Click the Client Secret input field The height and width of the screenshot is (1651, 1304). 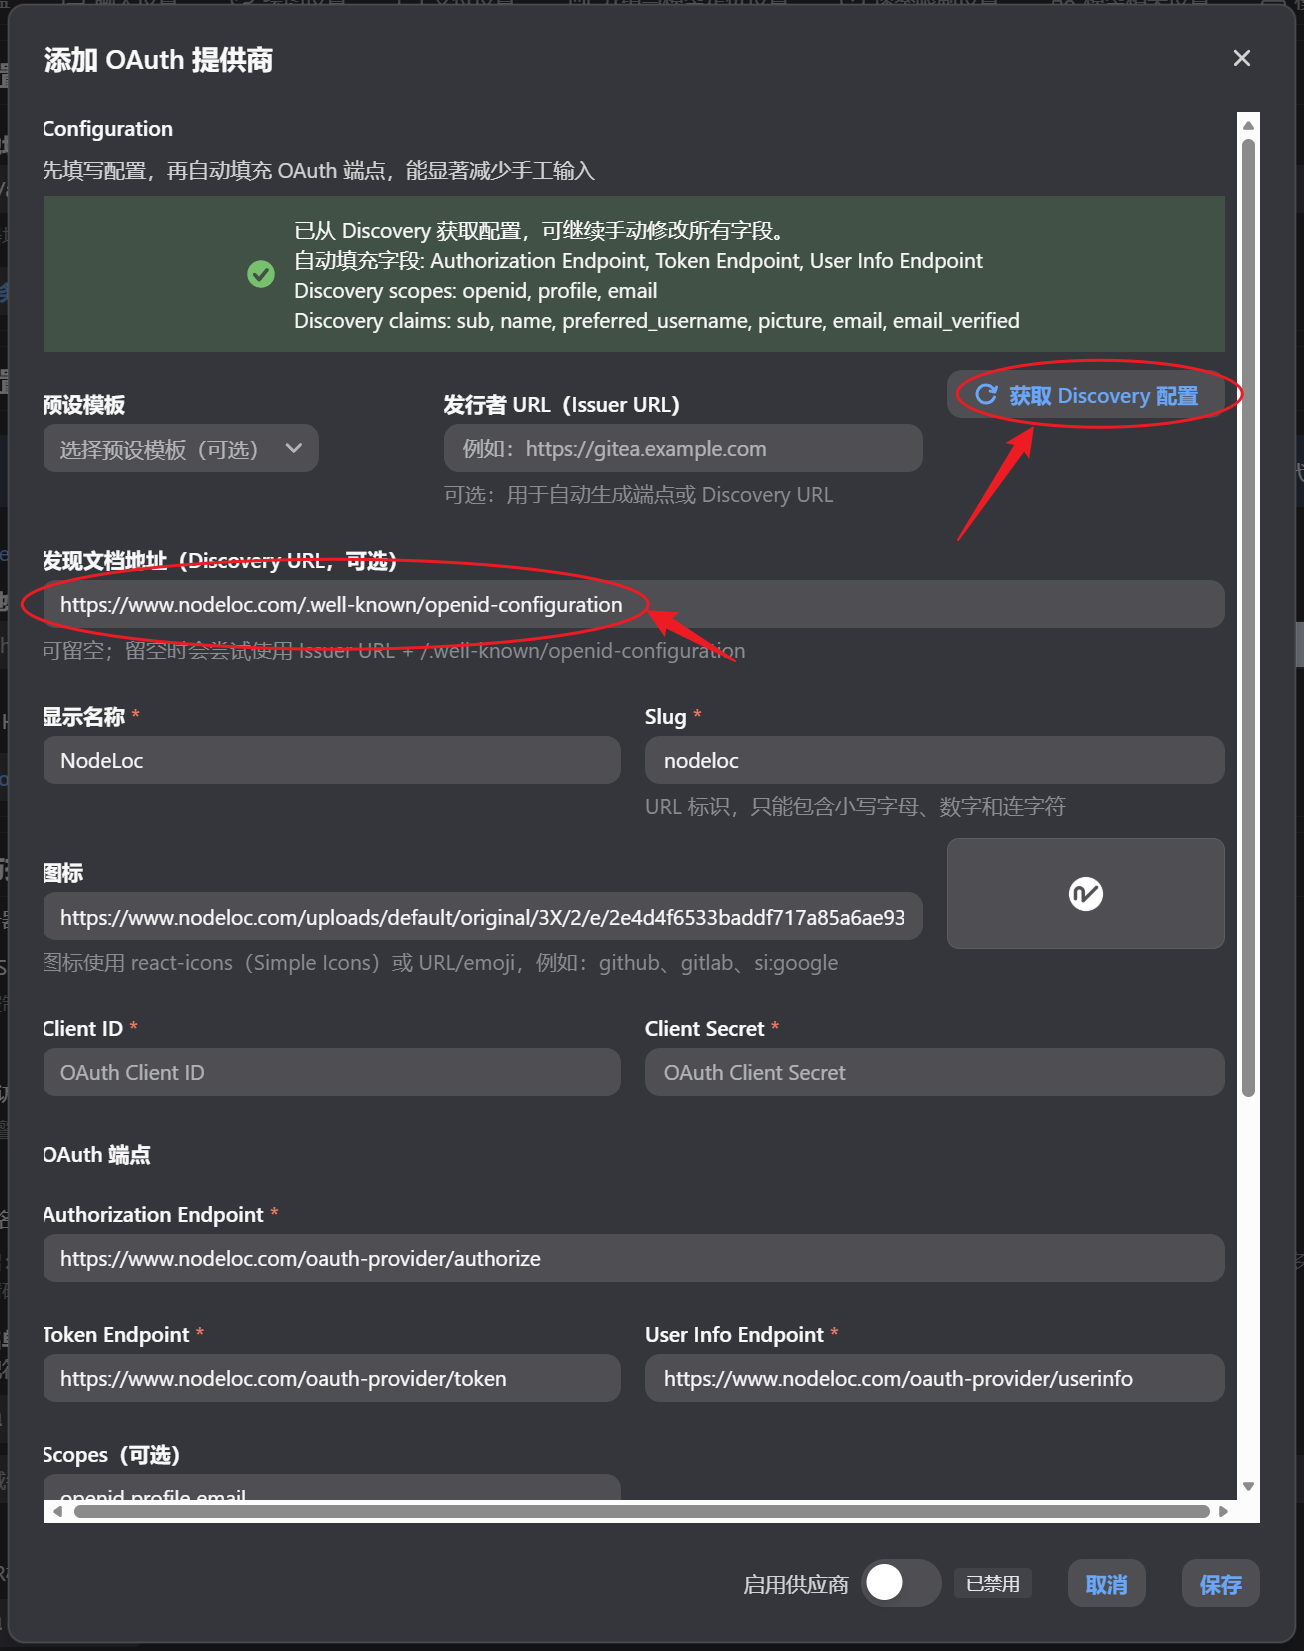tap(934, 1073)
